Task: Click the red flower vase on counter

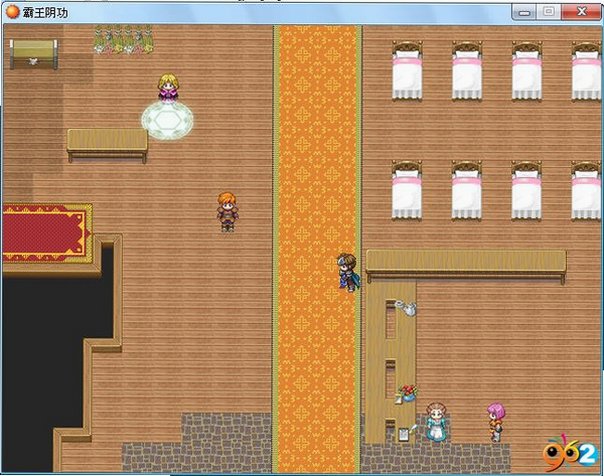Action: [x=408, y=393]
